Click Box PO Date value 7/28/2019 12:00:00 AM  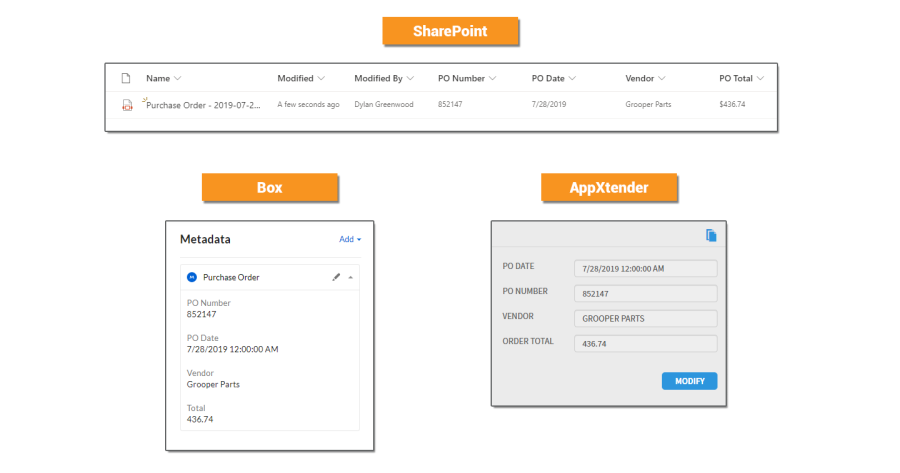coord(232,350)
